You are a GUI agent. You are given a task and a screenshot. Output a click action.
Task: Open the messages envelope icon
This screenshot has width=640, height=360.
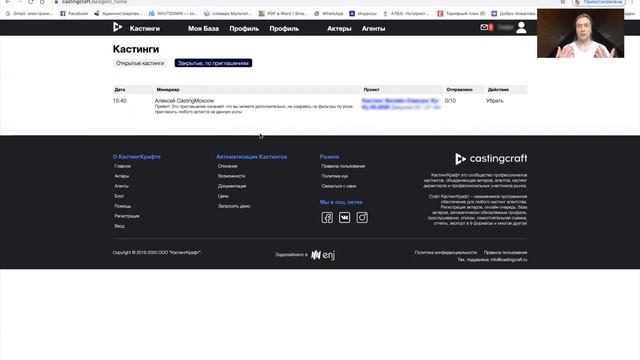click(484, 27)
